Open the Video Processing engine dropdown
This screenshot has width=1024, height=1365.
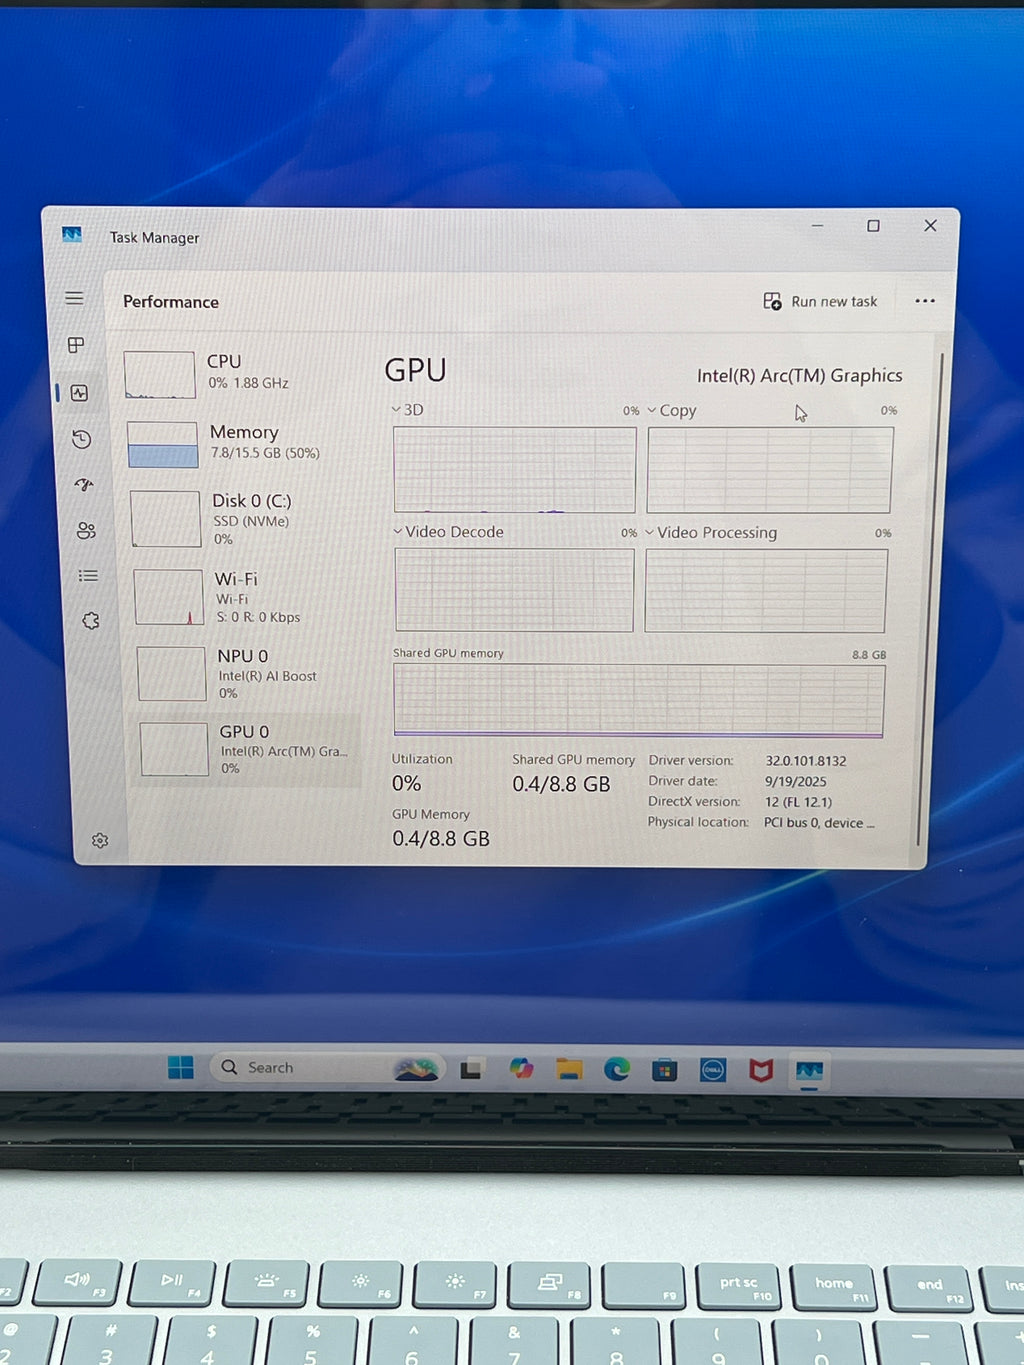coord(711,533)
